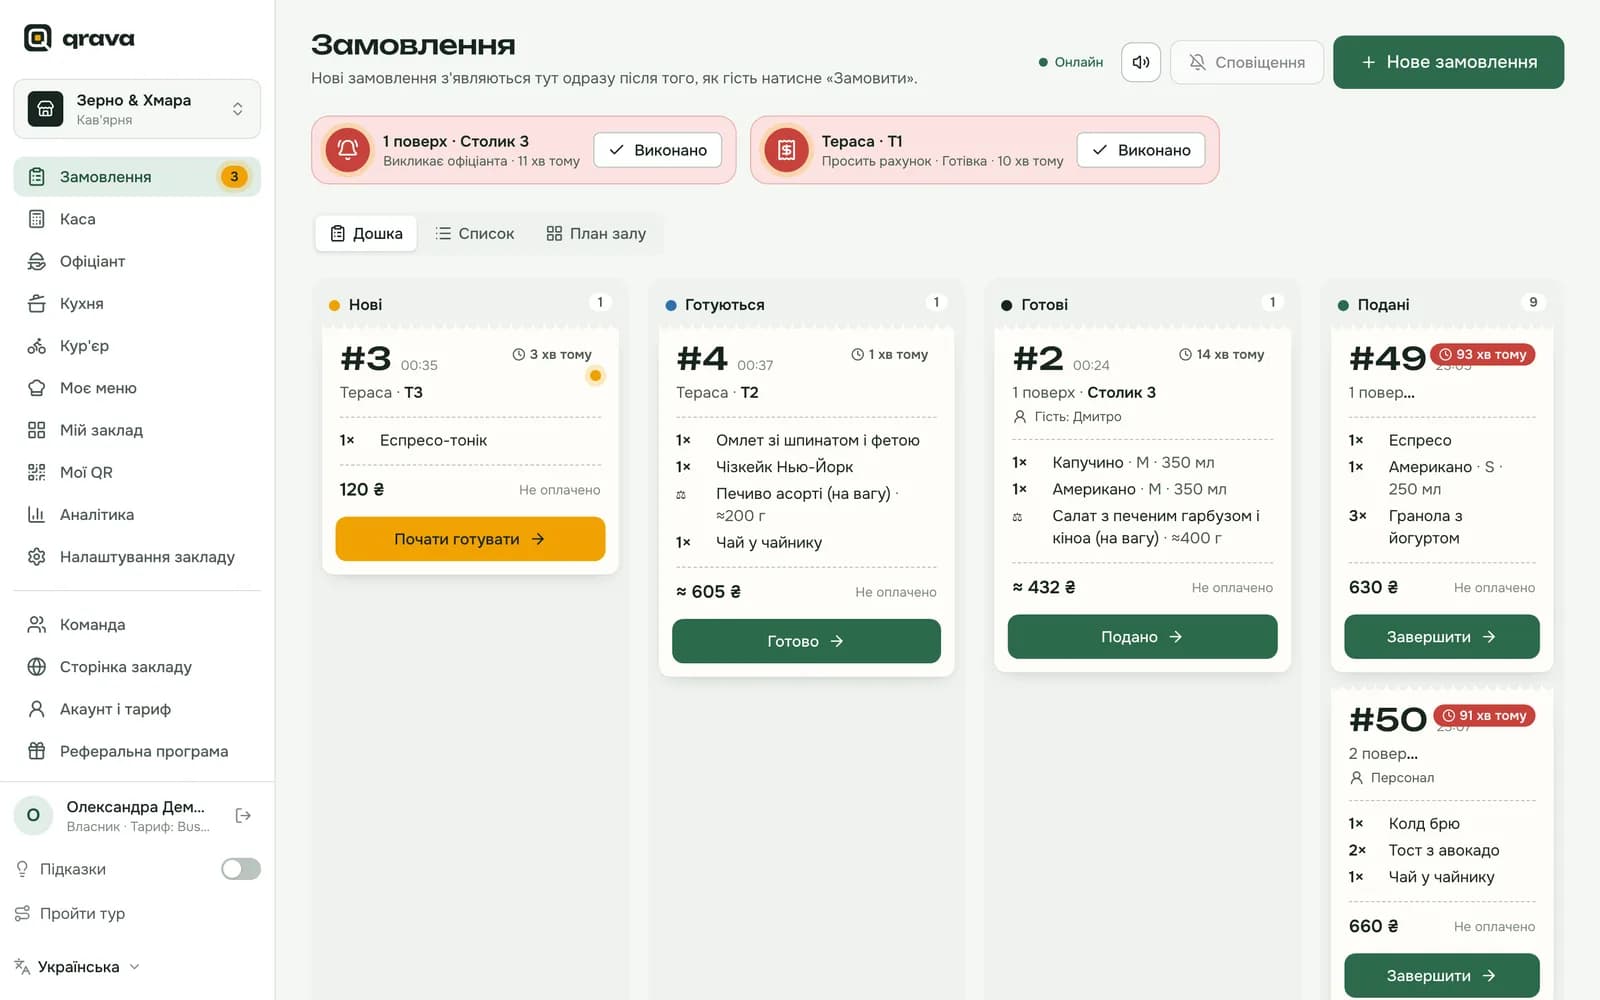This screenshot has height=1000, width=1600.
Task: Click the Кухня icon in the sidebar
Action: 37,303
